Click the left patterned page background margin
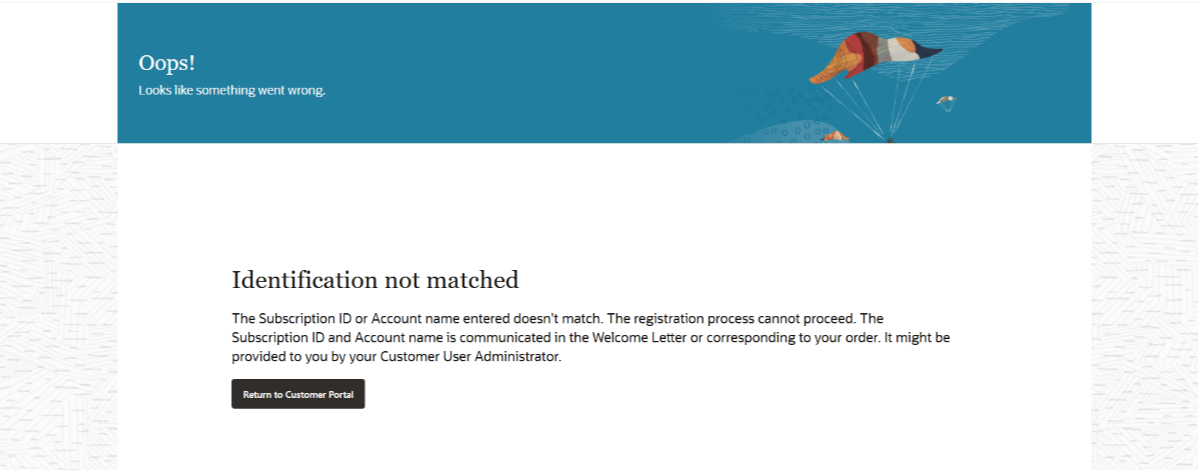 click(x=58, y=306)
